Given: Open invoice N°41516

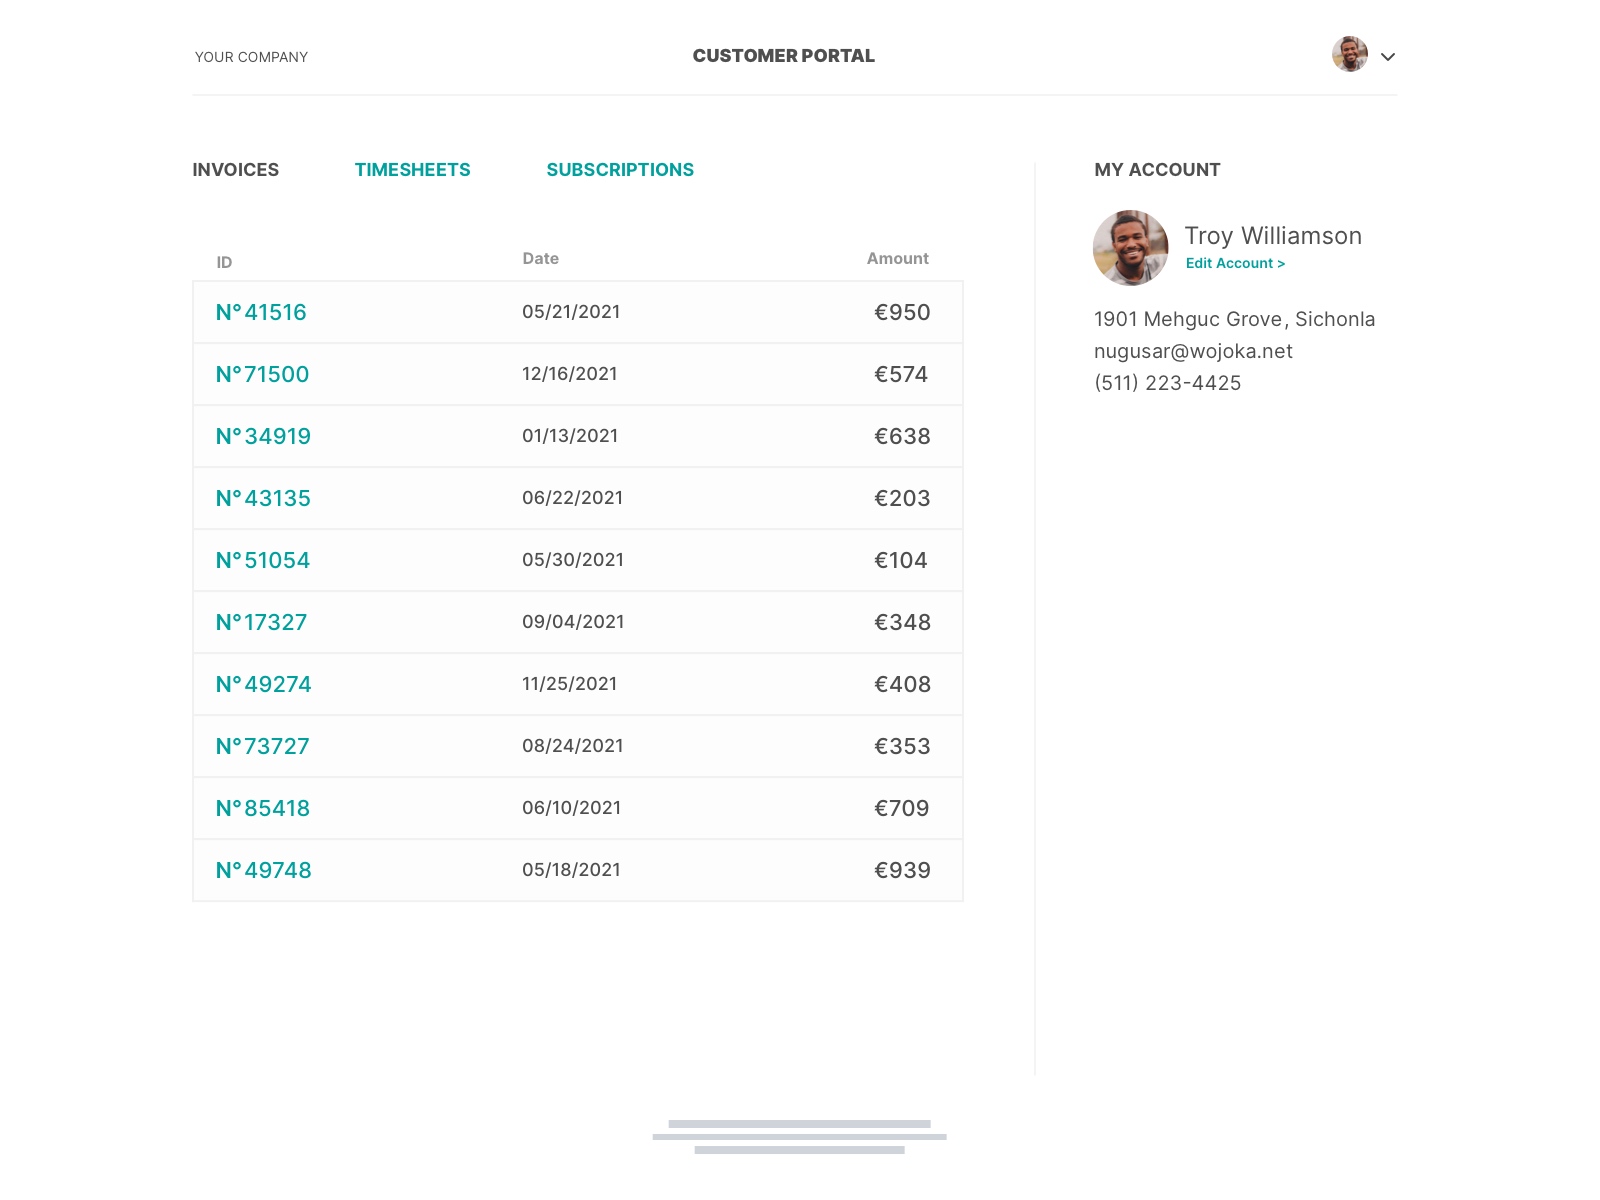Looking at the screenshot, I should (261, 312).
